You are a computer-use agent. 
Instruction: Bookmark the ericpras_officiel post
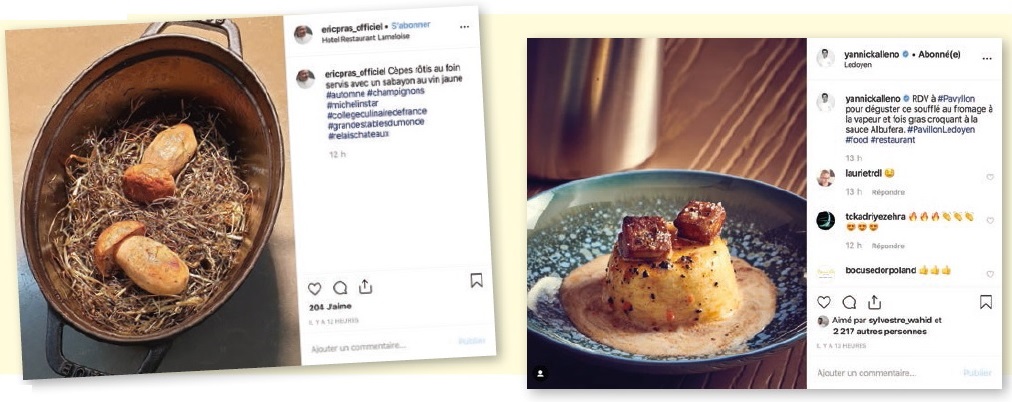pyautogui.click(x=476, y=280)
